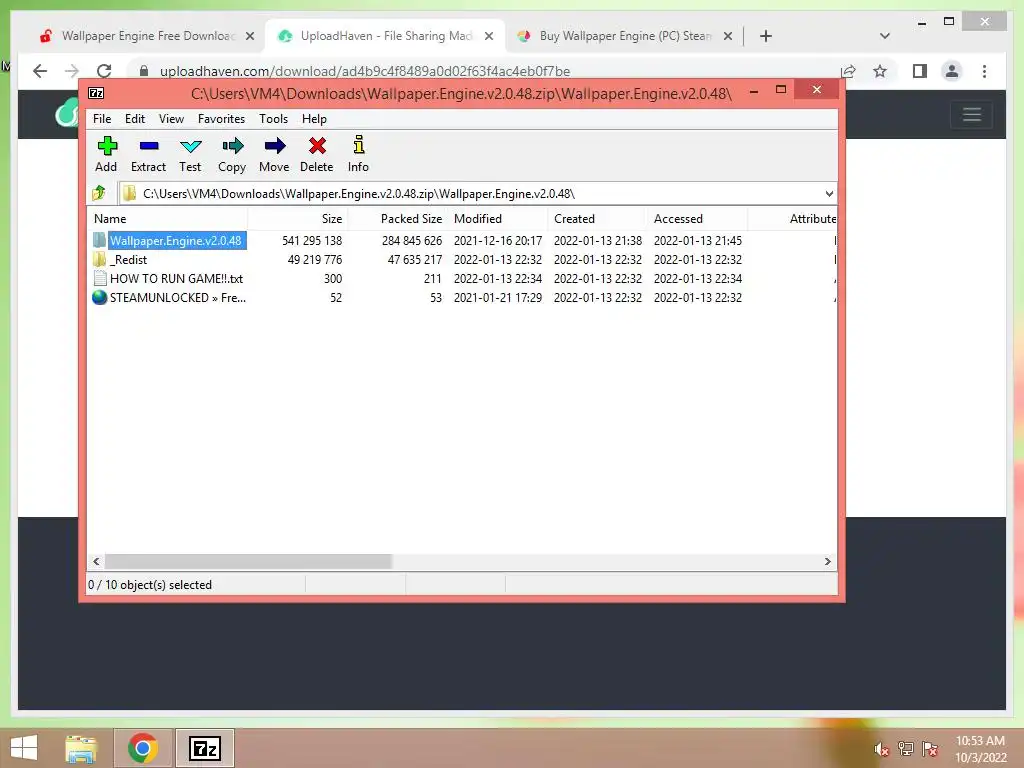Viewport: 1024px width, 768px height.
Task: Sort by Accessed column header
Action: pyautogui.click(x=697, y=219)
